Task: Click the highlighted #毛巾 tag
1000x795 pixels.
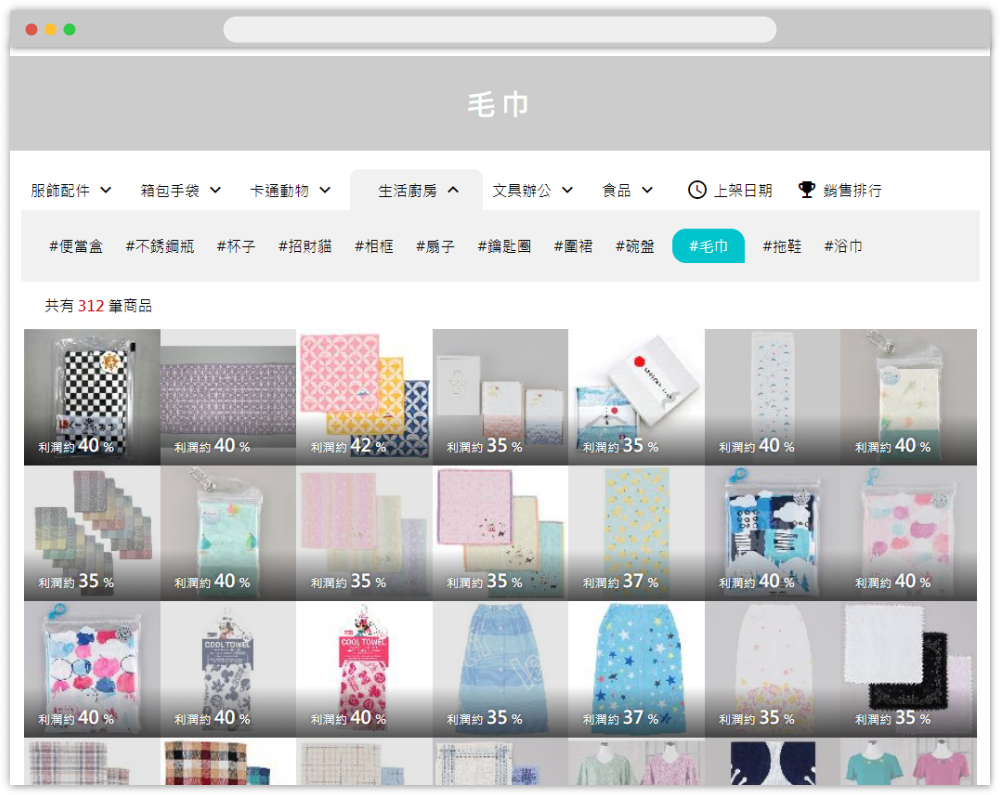Action: point(709,246)
